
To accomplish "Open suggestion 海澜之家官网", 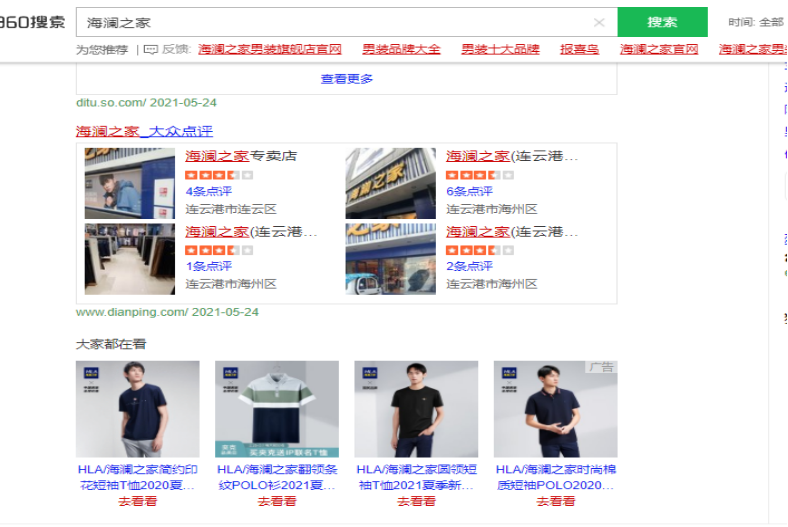I will tap(659, 49).
